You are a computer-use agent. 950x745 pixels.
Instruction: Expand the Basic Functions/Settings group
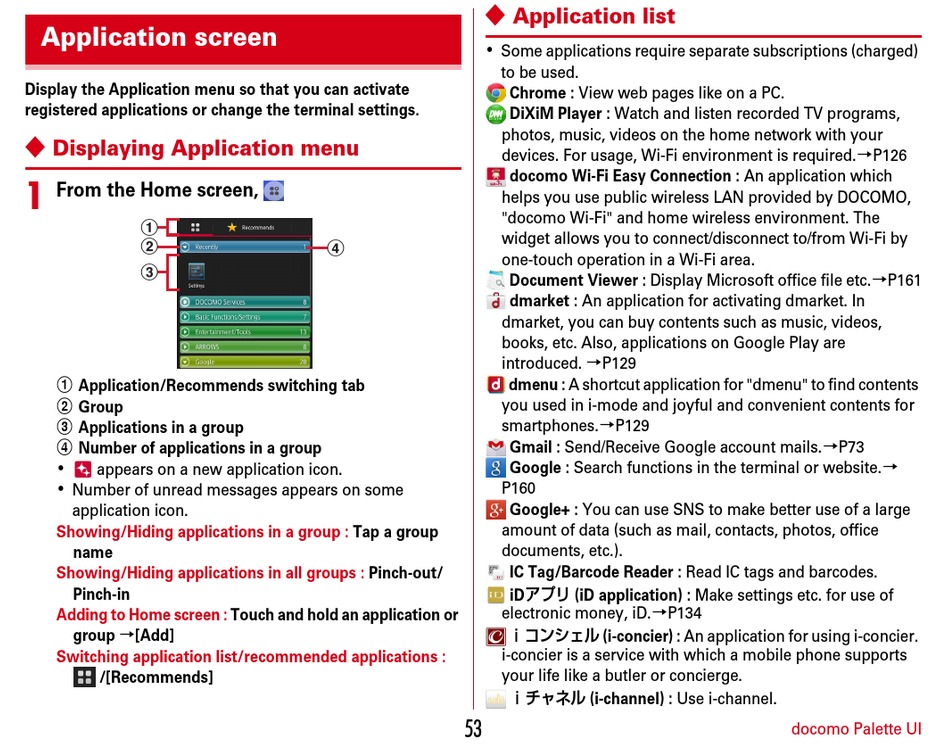[245, 317]
